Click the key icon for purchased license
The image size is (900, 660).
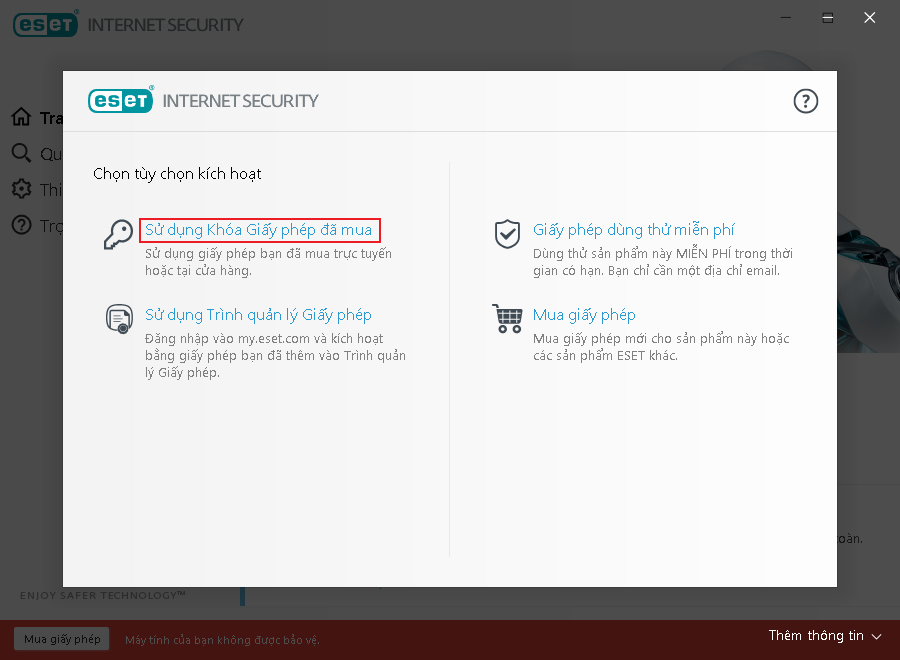click(118, 235)
